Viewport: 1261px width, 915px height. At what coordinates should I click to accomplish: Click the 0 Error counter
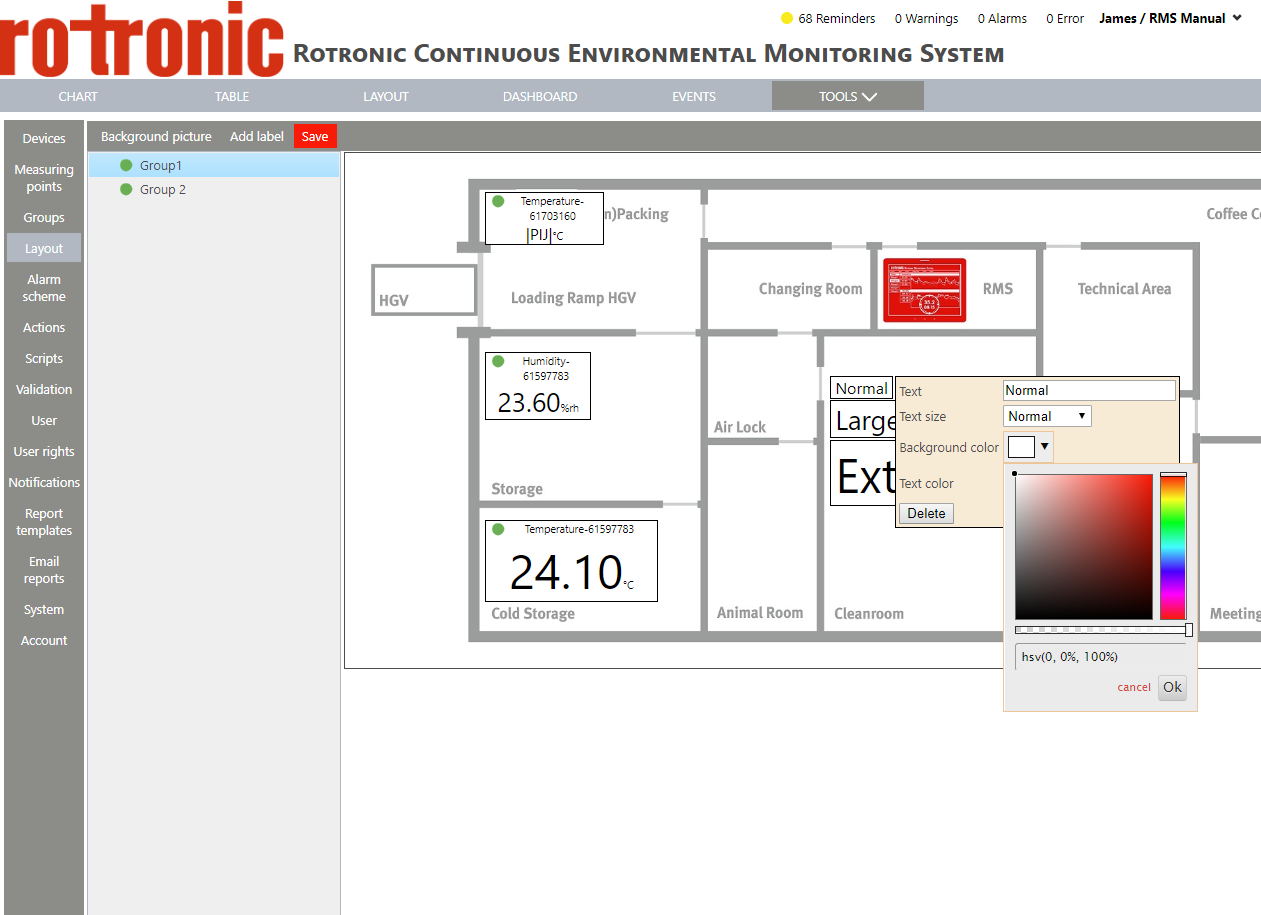coord(1065,18)
